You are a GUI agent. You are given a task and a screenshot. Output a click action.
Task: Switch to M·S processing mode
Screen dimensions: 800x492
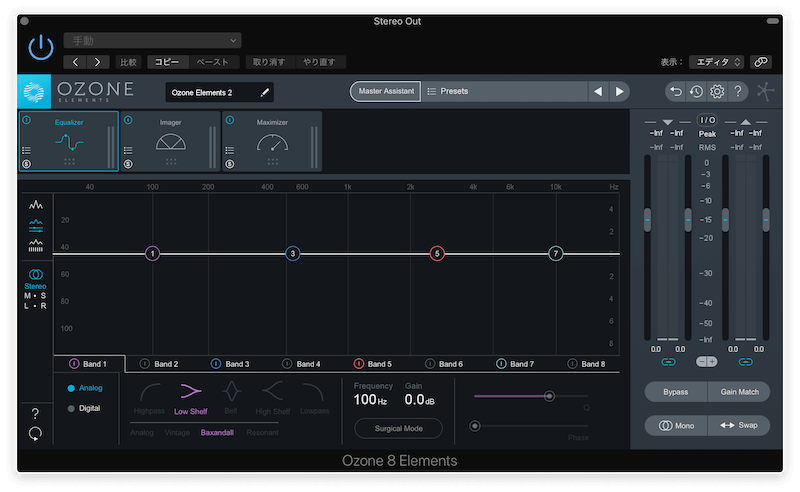[35, 296]
